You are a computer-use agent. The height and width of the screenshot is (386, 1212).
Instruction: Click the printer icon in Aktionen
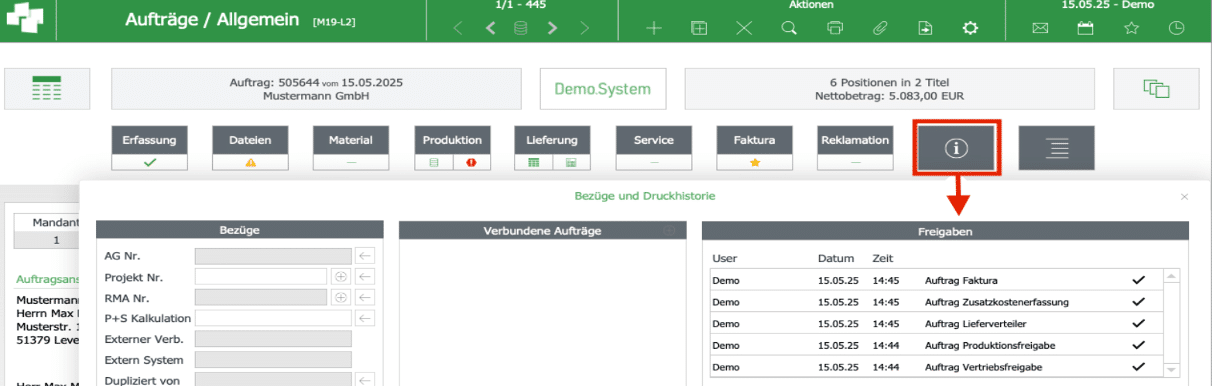tap(835, 28)
